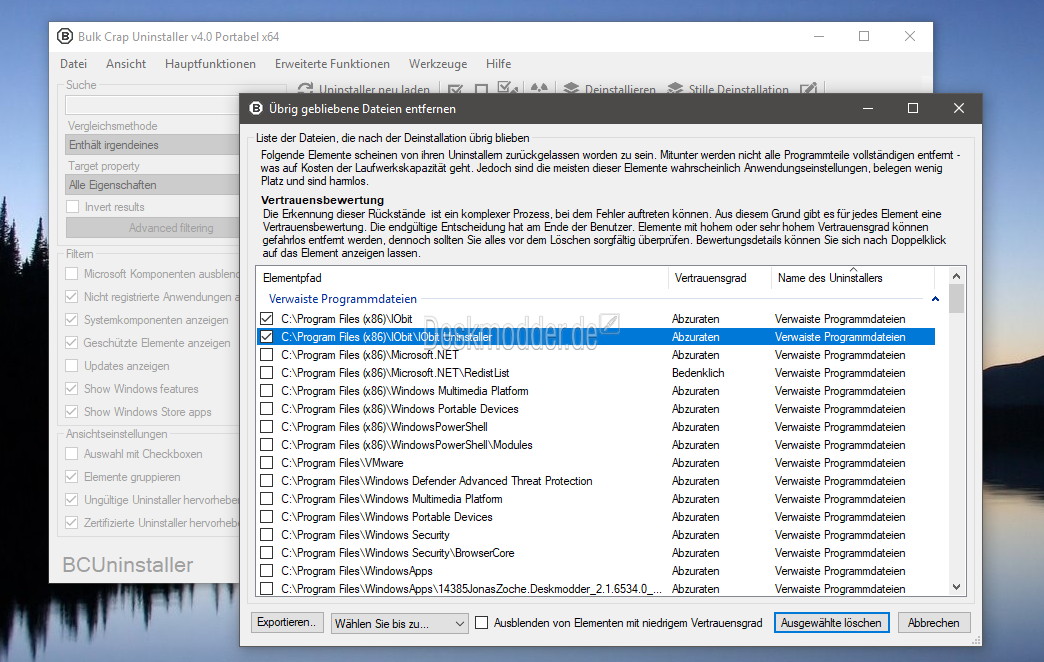The width and height of the screenshot is (1044, 662).
Task: Toggle Microsoft Komponenten ausblenden checkbox
Action: (x=71, y=273)
